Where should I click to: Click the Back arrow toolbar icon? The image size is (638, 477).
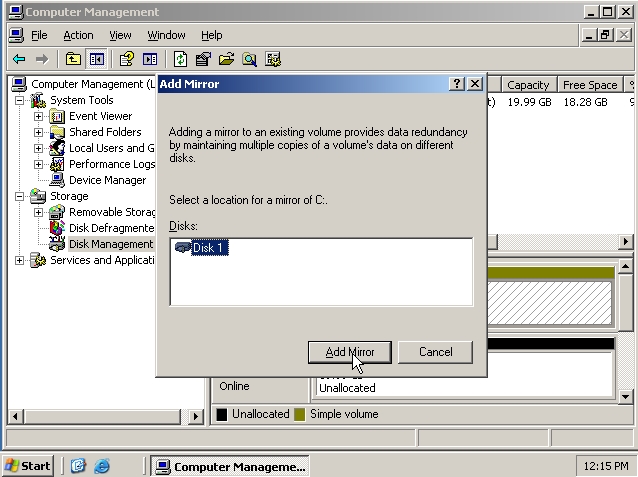coord(19,59)
